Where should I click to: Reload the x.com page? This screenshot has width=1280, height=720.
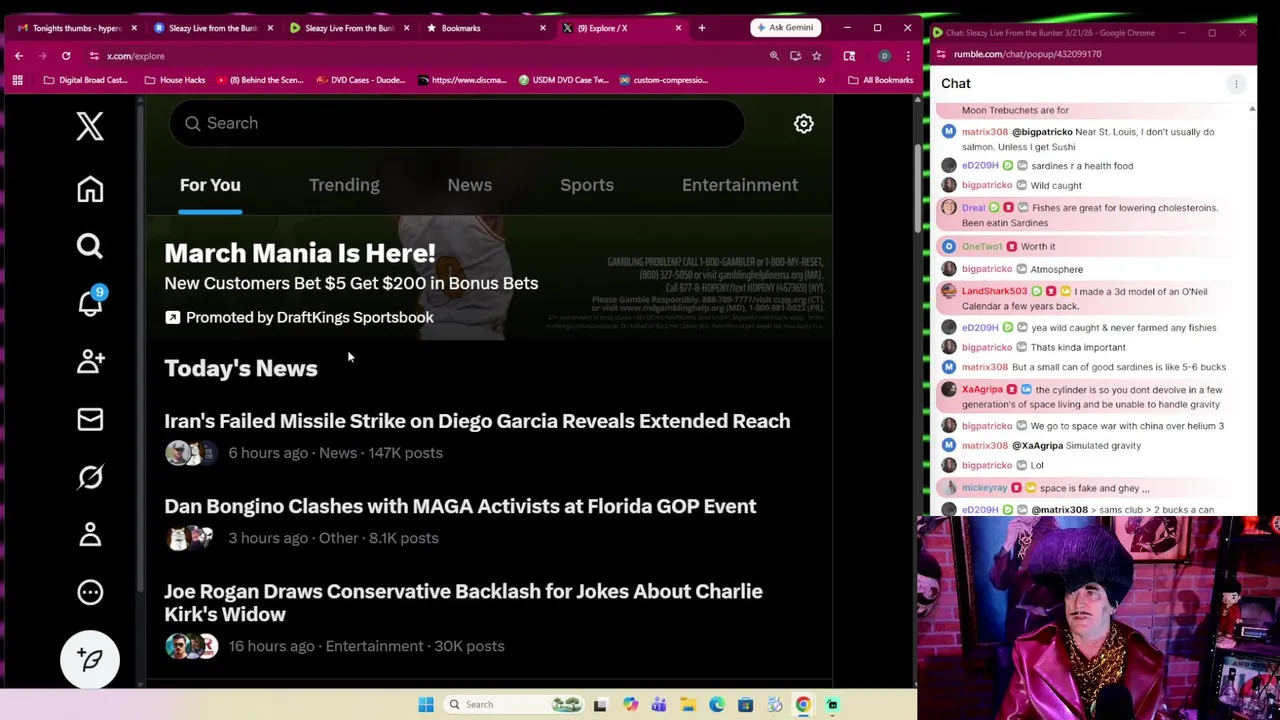[x=66, y=56]
